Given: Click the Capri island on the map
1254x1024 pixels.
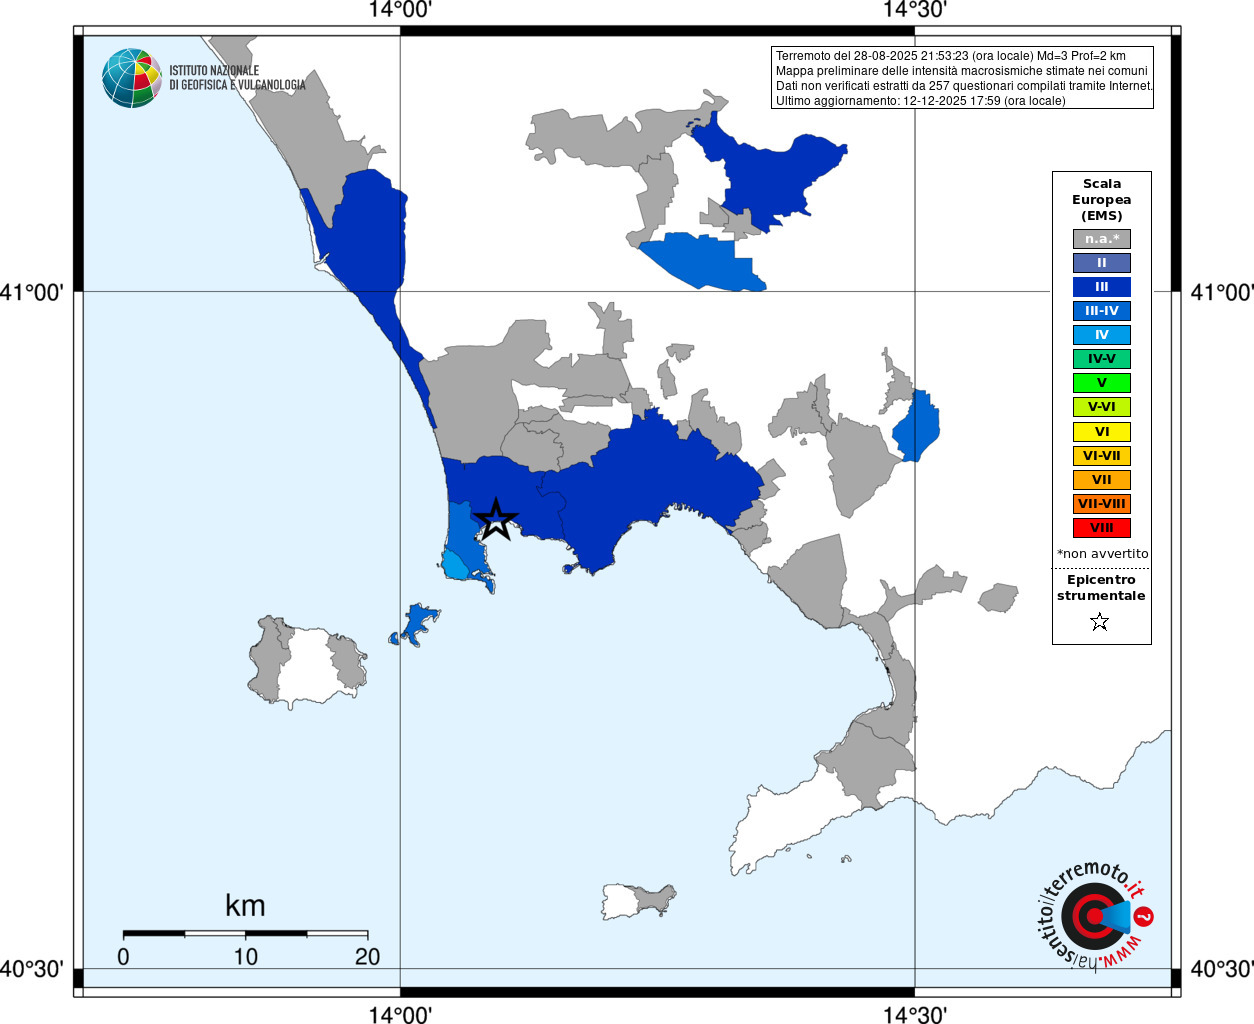Looking at the screenshot, I should [639, 900].
